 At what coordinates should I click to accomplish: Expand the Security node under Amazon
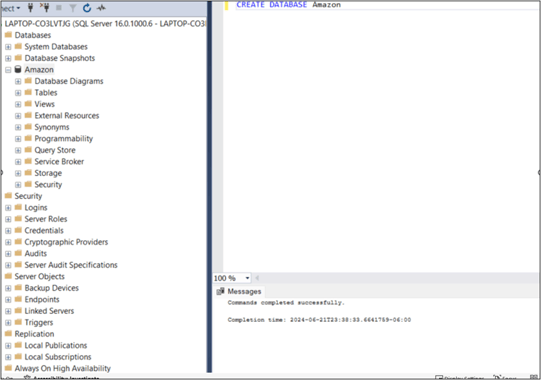pyautogui.click(x=18, y=185)
